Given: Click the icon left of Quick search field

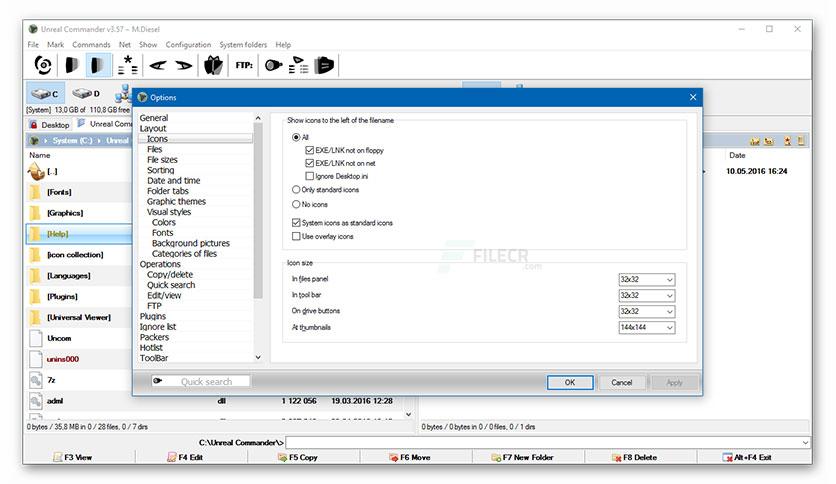Looking at the screenshot, I should coord(158,381).
